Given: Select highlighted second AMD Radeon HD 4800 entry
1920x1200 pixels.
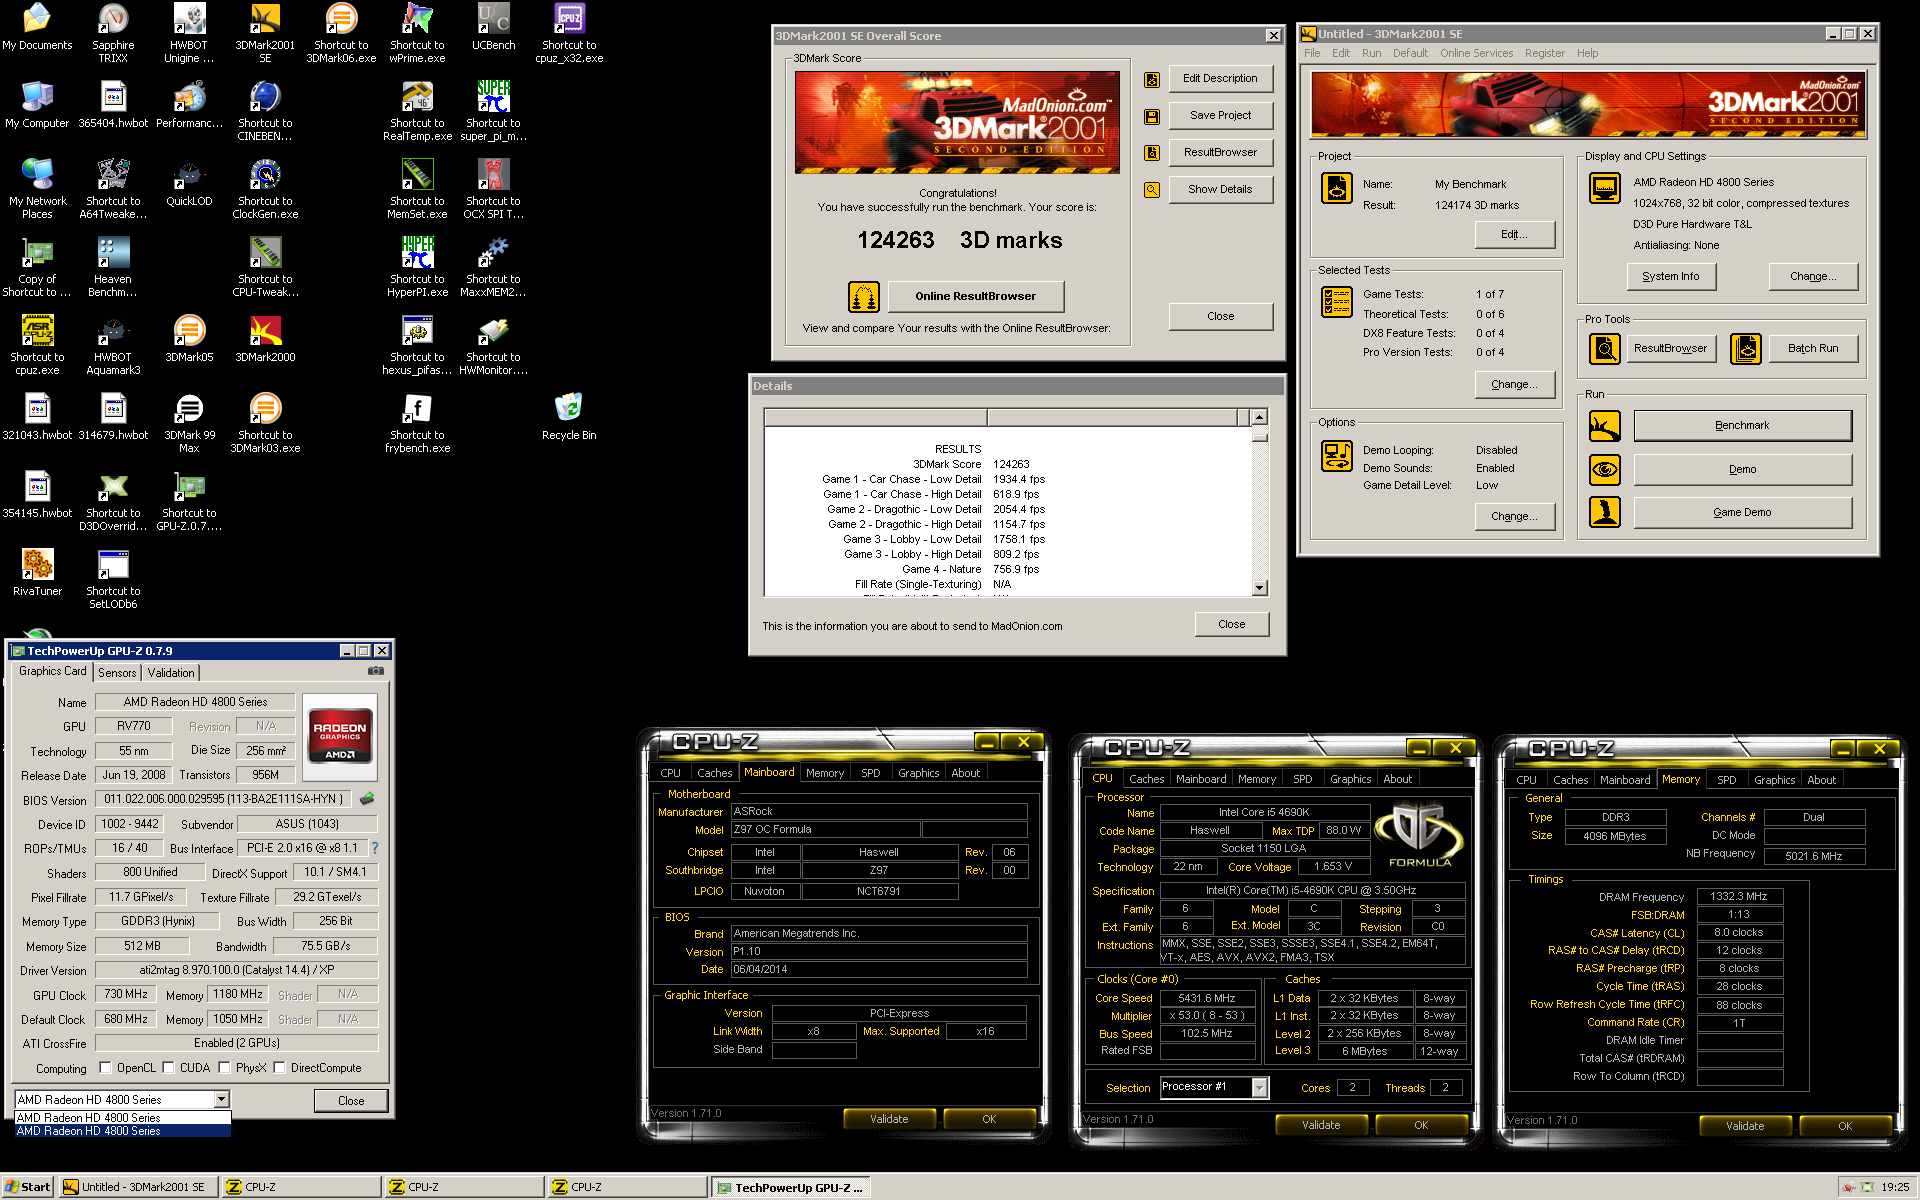Looking at the screenshot, I should [x=123, y=1131].
